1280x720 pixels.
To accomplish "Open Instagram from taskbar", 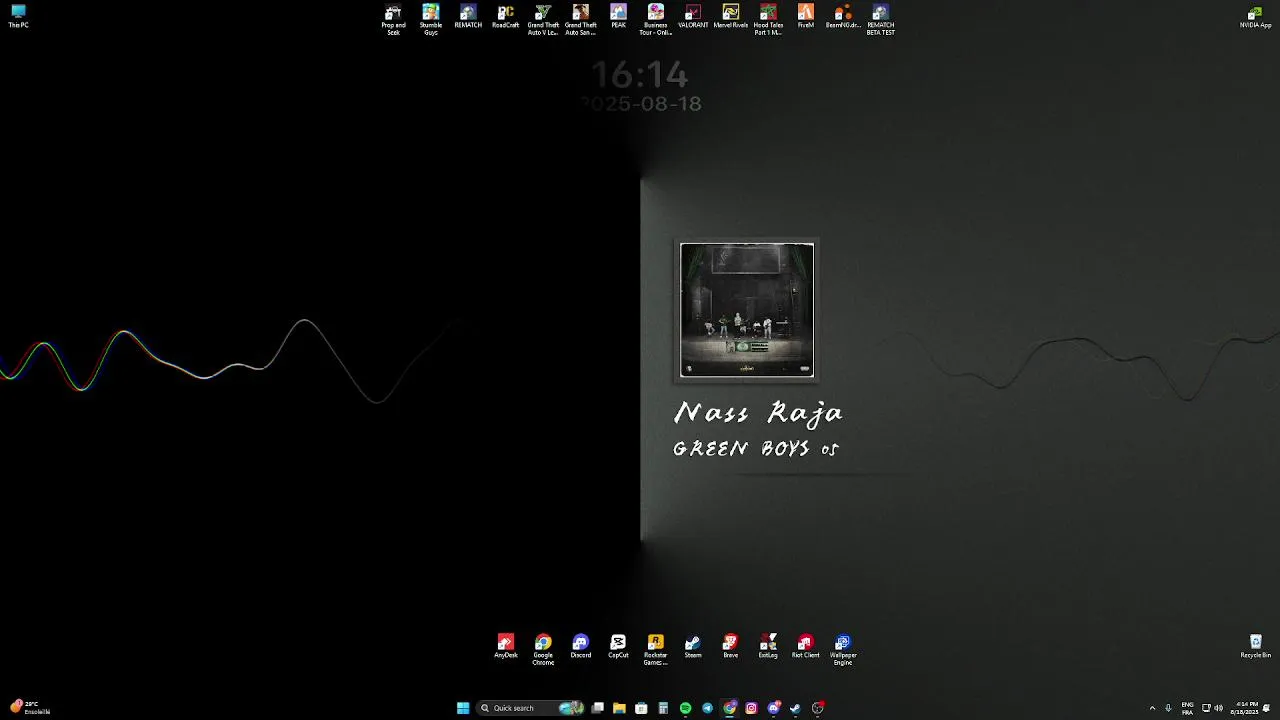I will click(x=751, y=708).
